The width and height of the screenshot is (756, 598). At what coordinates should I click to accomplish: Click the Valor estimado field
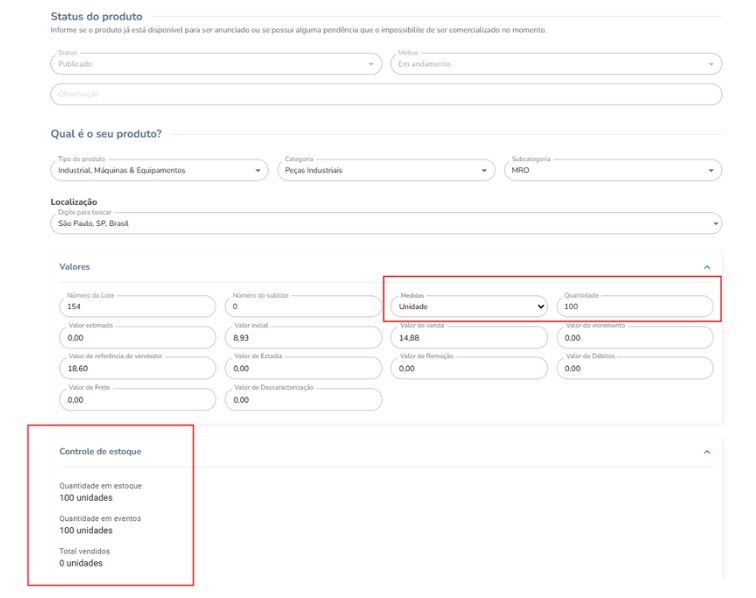point(137,338)
